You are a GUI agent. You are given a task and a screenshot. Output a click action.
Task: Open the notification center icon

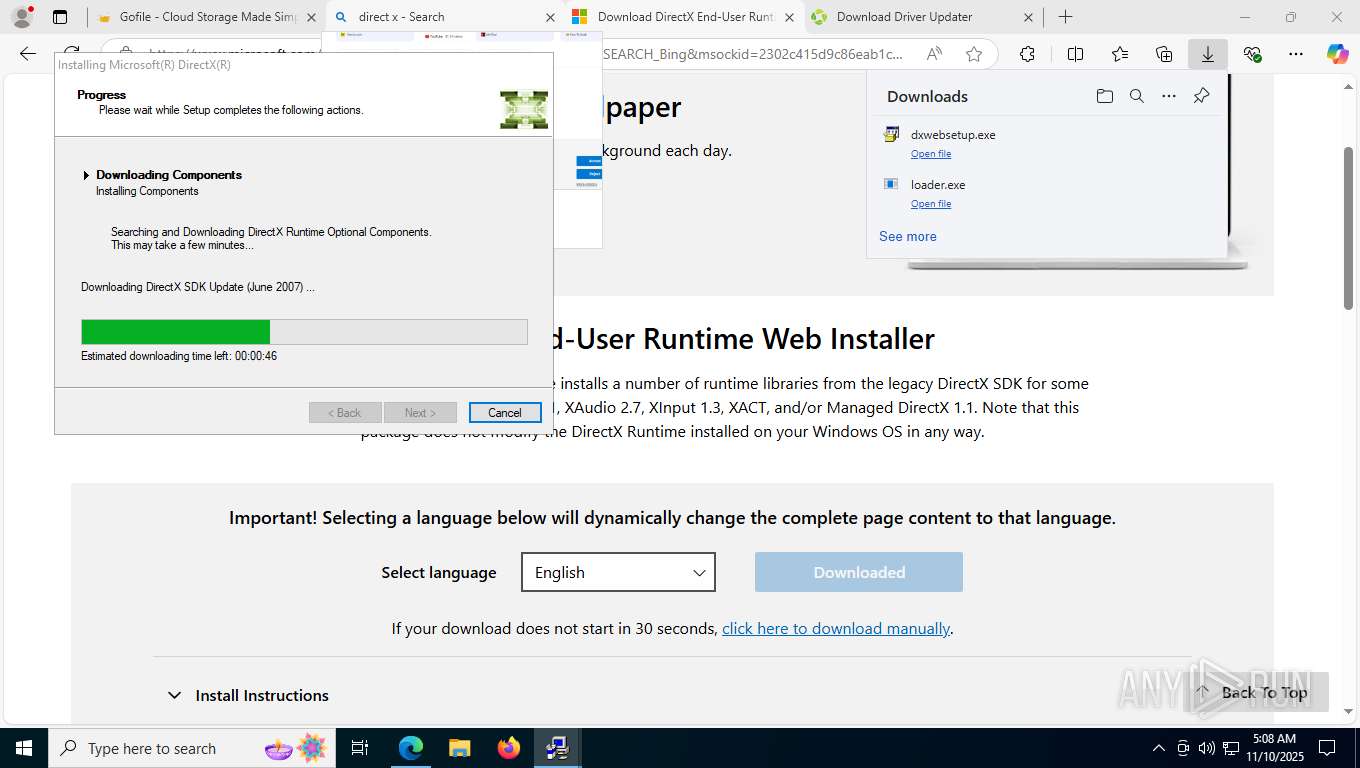[x=1327, y=748]
